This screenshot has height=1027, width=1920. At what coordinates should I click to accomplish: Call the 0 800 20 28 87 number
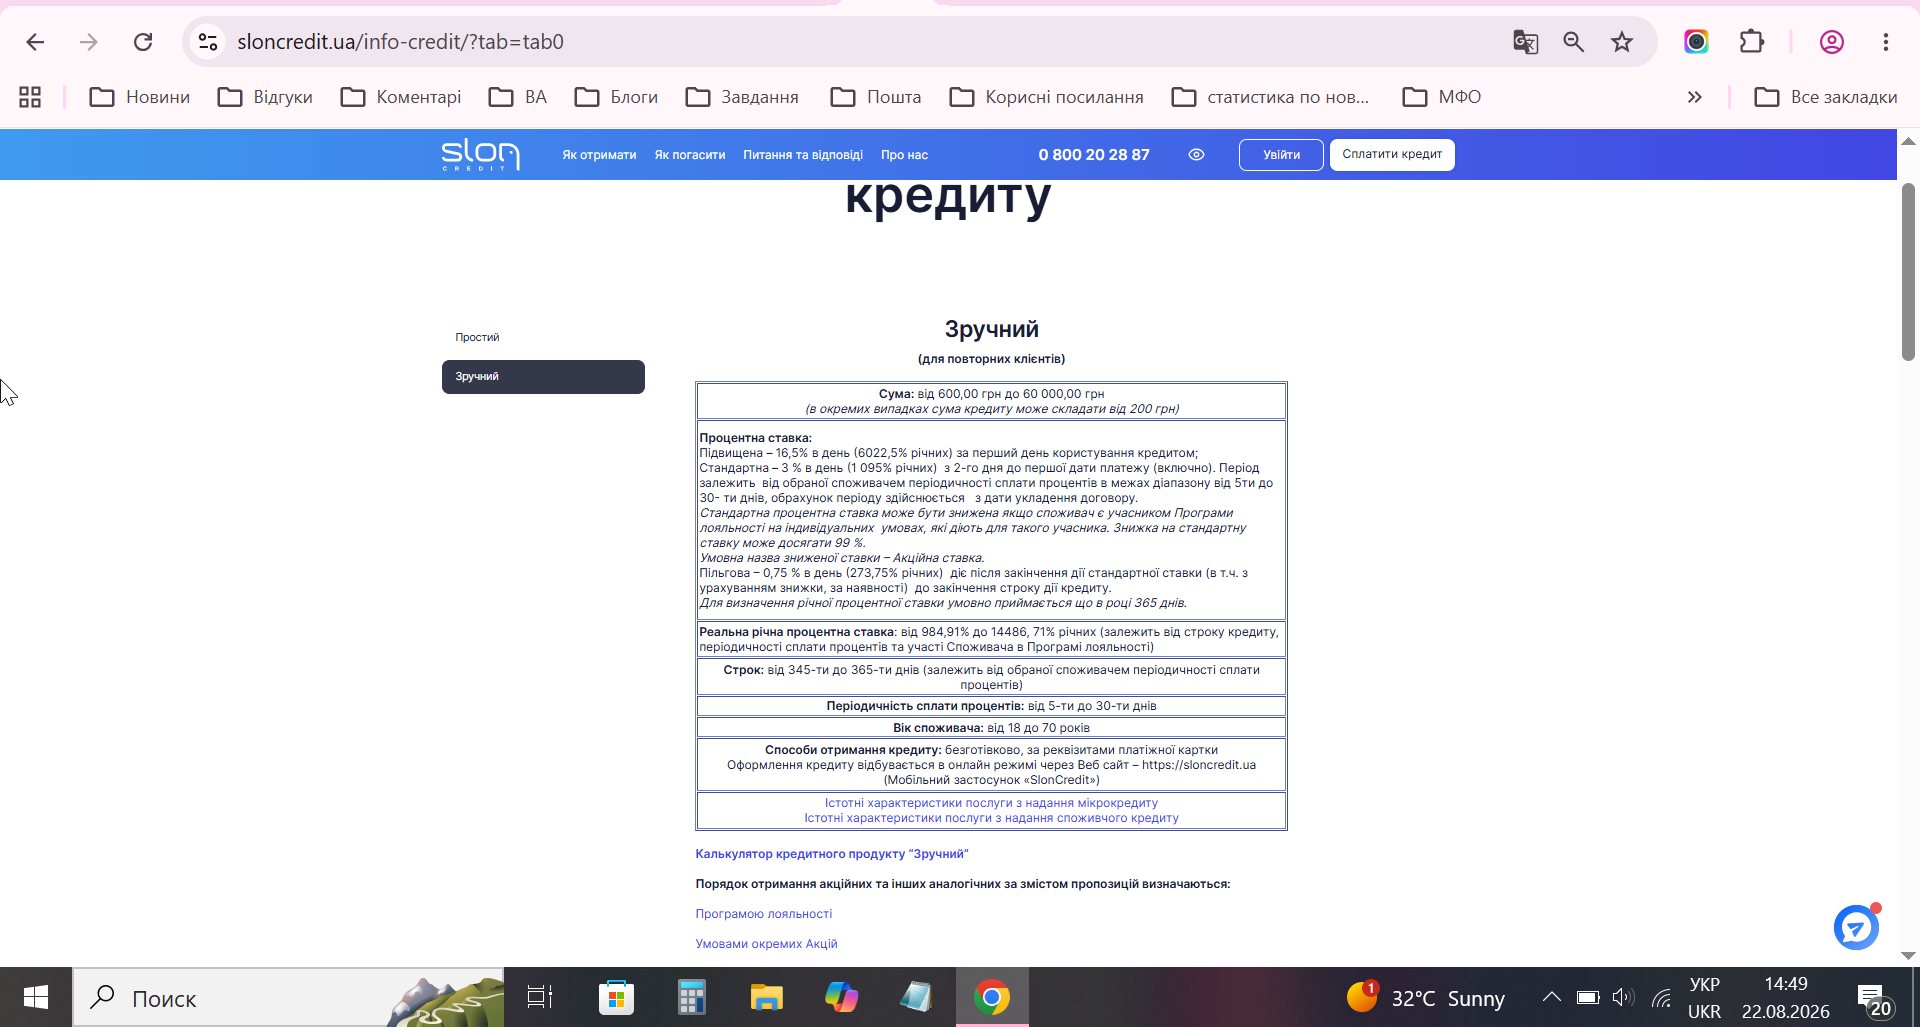1094,155
